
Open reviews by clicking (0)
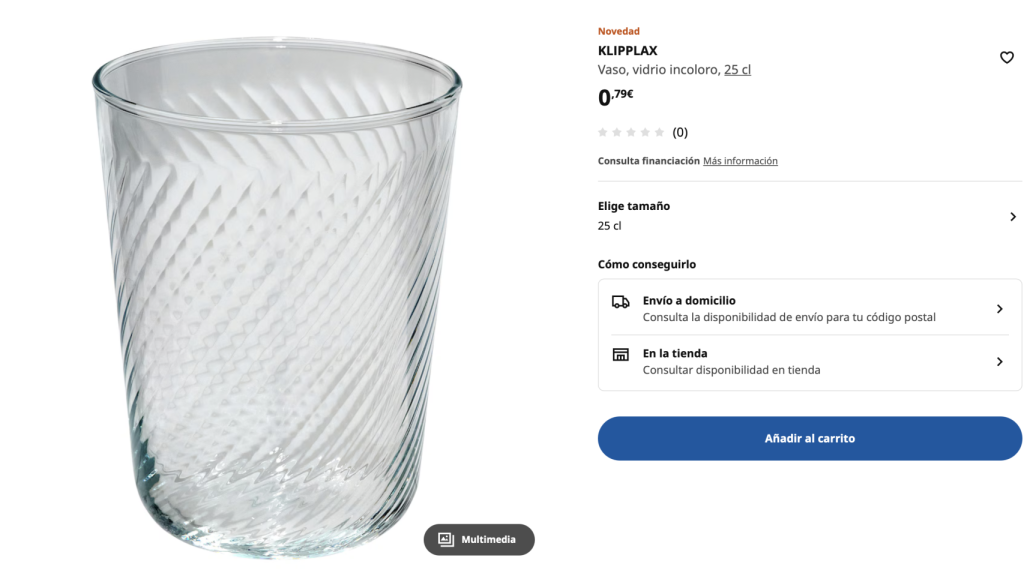click(x=681, y=131)
